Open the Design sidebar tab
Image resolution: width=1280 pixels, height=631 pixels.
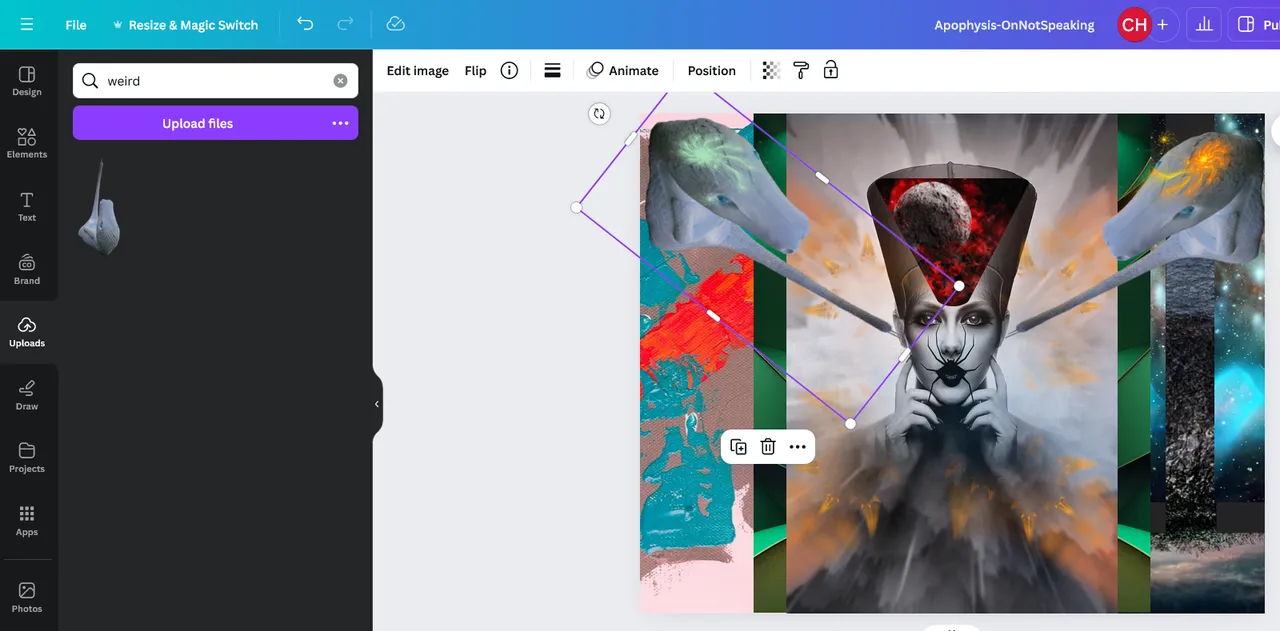tap(27, 81)
